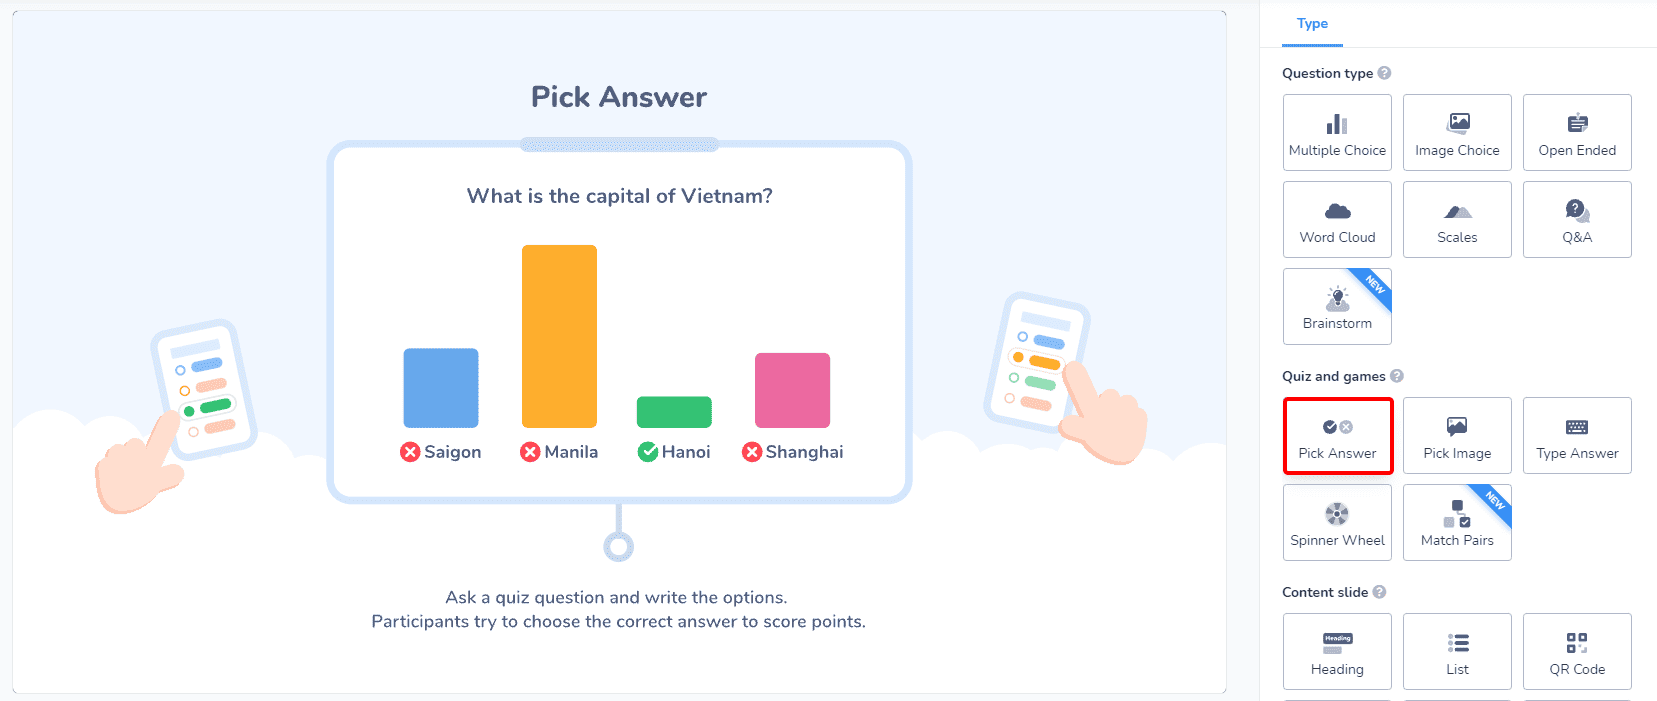Select the Match Pairs quiz type
Screen dimensions: 1657x701
pos(1457,522)
